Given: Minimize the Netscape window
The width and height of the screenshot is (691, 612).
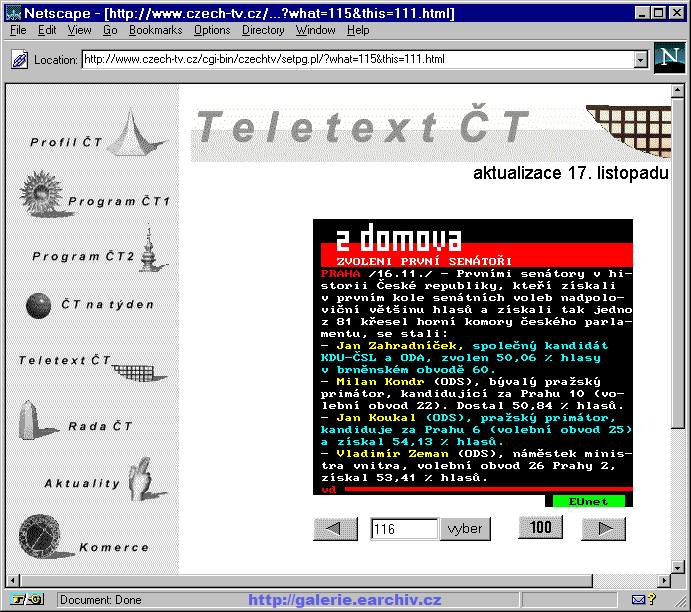Looking at the screenshot, I should click(x=643, y=13).
